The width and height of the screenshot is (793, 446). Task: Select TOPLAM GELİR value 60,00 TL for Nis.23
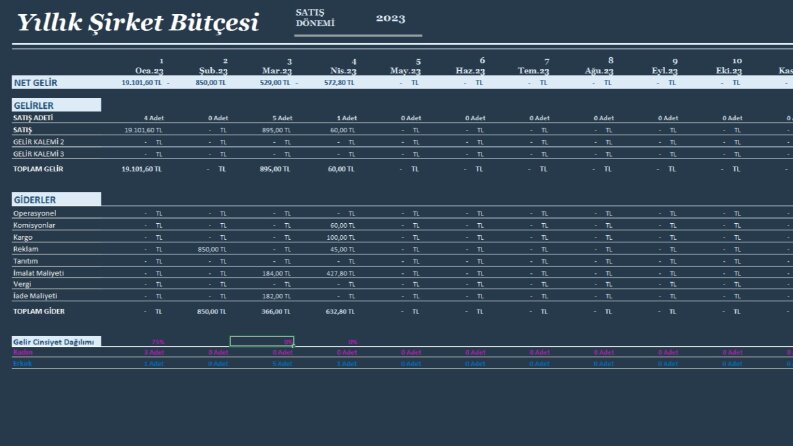tap(341, 169)
